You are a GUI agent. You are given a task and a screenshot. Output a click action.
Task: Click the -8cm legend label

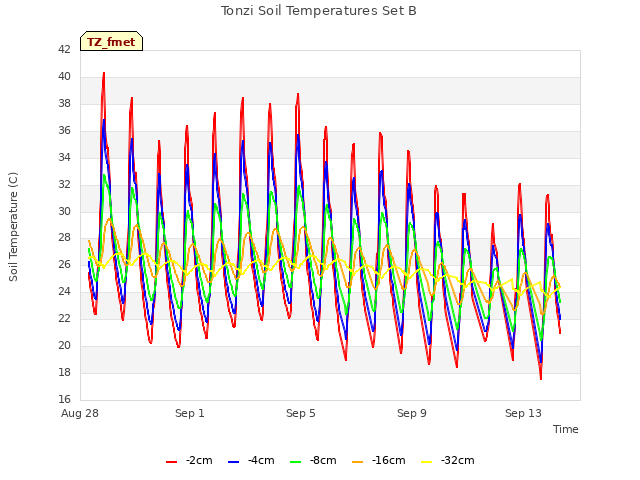(x=323, y=460)
